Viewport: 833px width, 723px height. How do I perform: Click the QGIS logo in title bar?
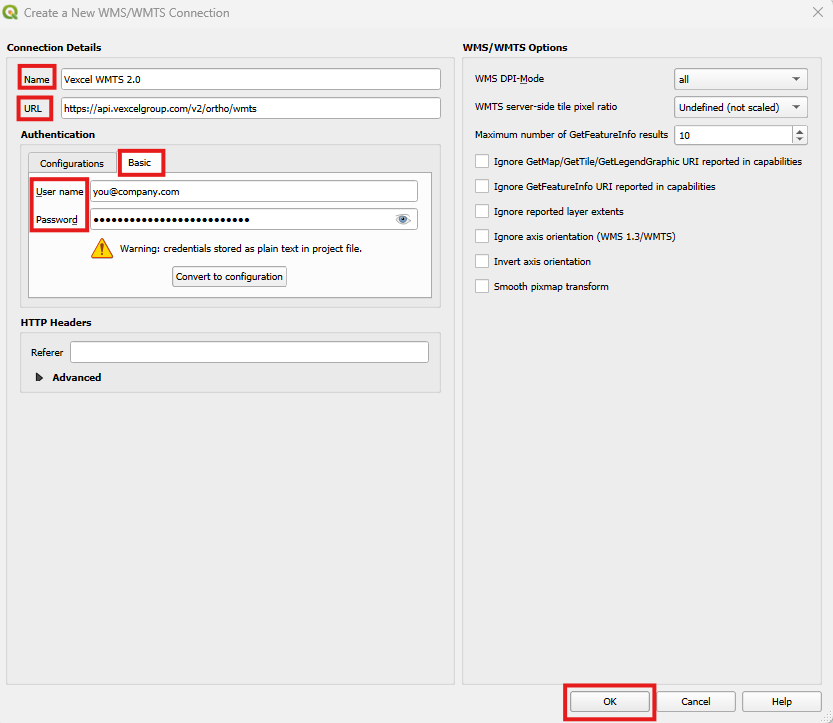(x=11, y=13)
